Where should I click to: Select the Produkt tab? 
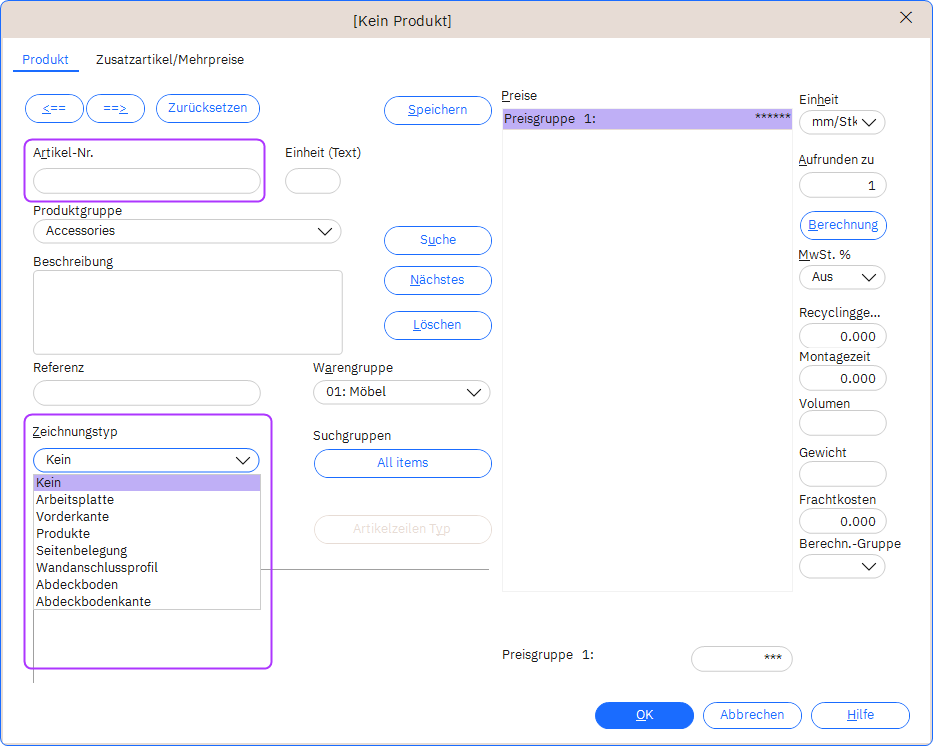(46, 60)
